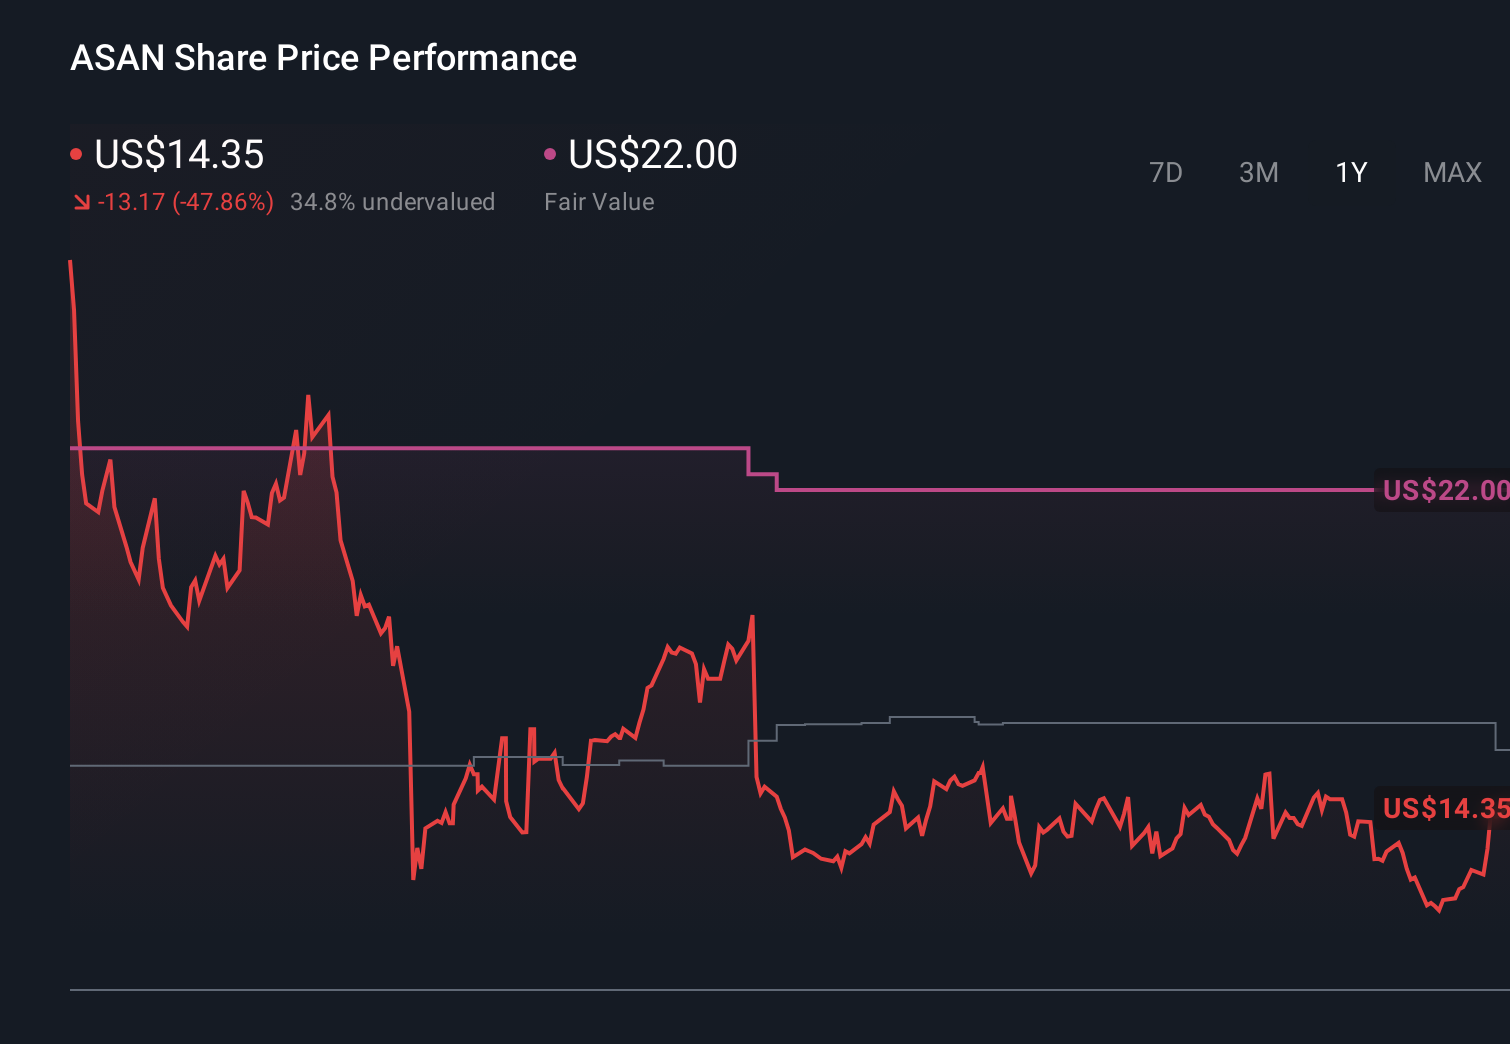Select the 1Y tab

point(1350,172)
